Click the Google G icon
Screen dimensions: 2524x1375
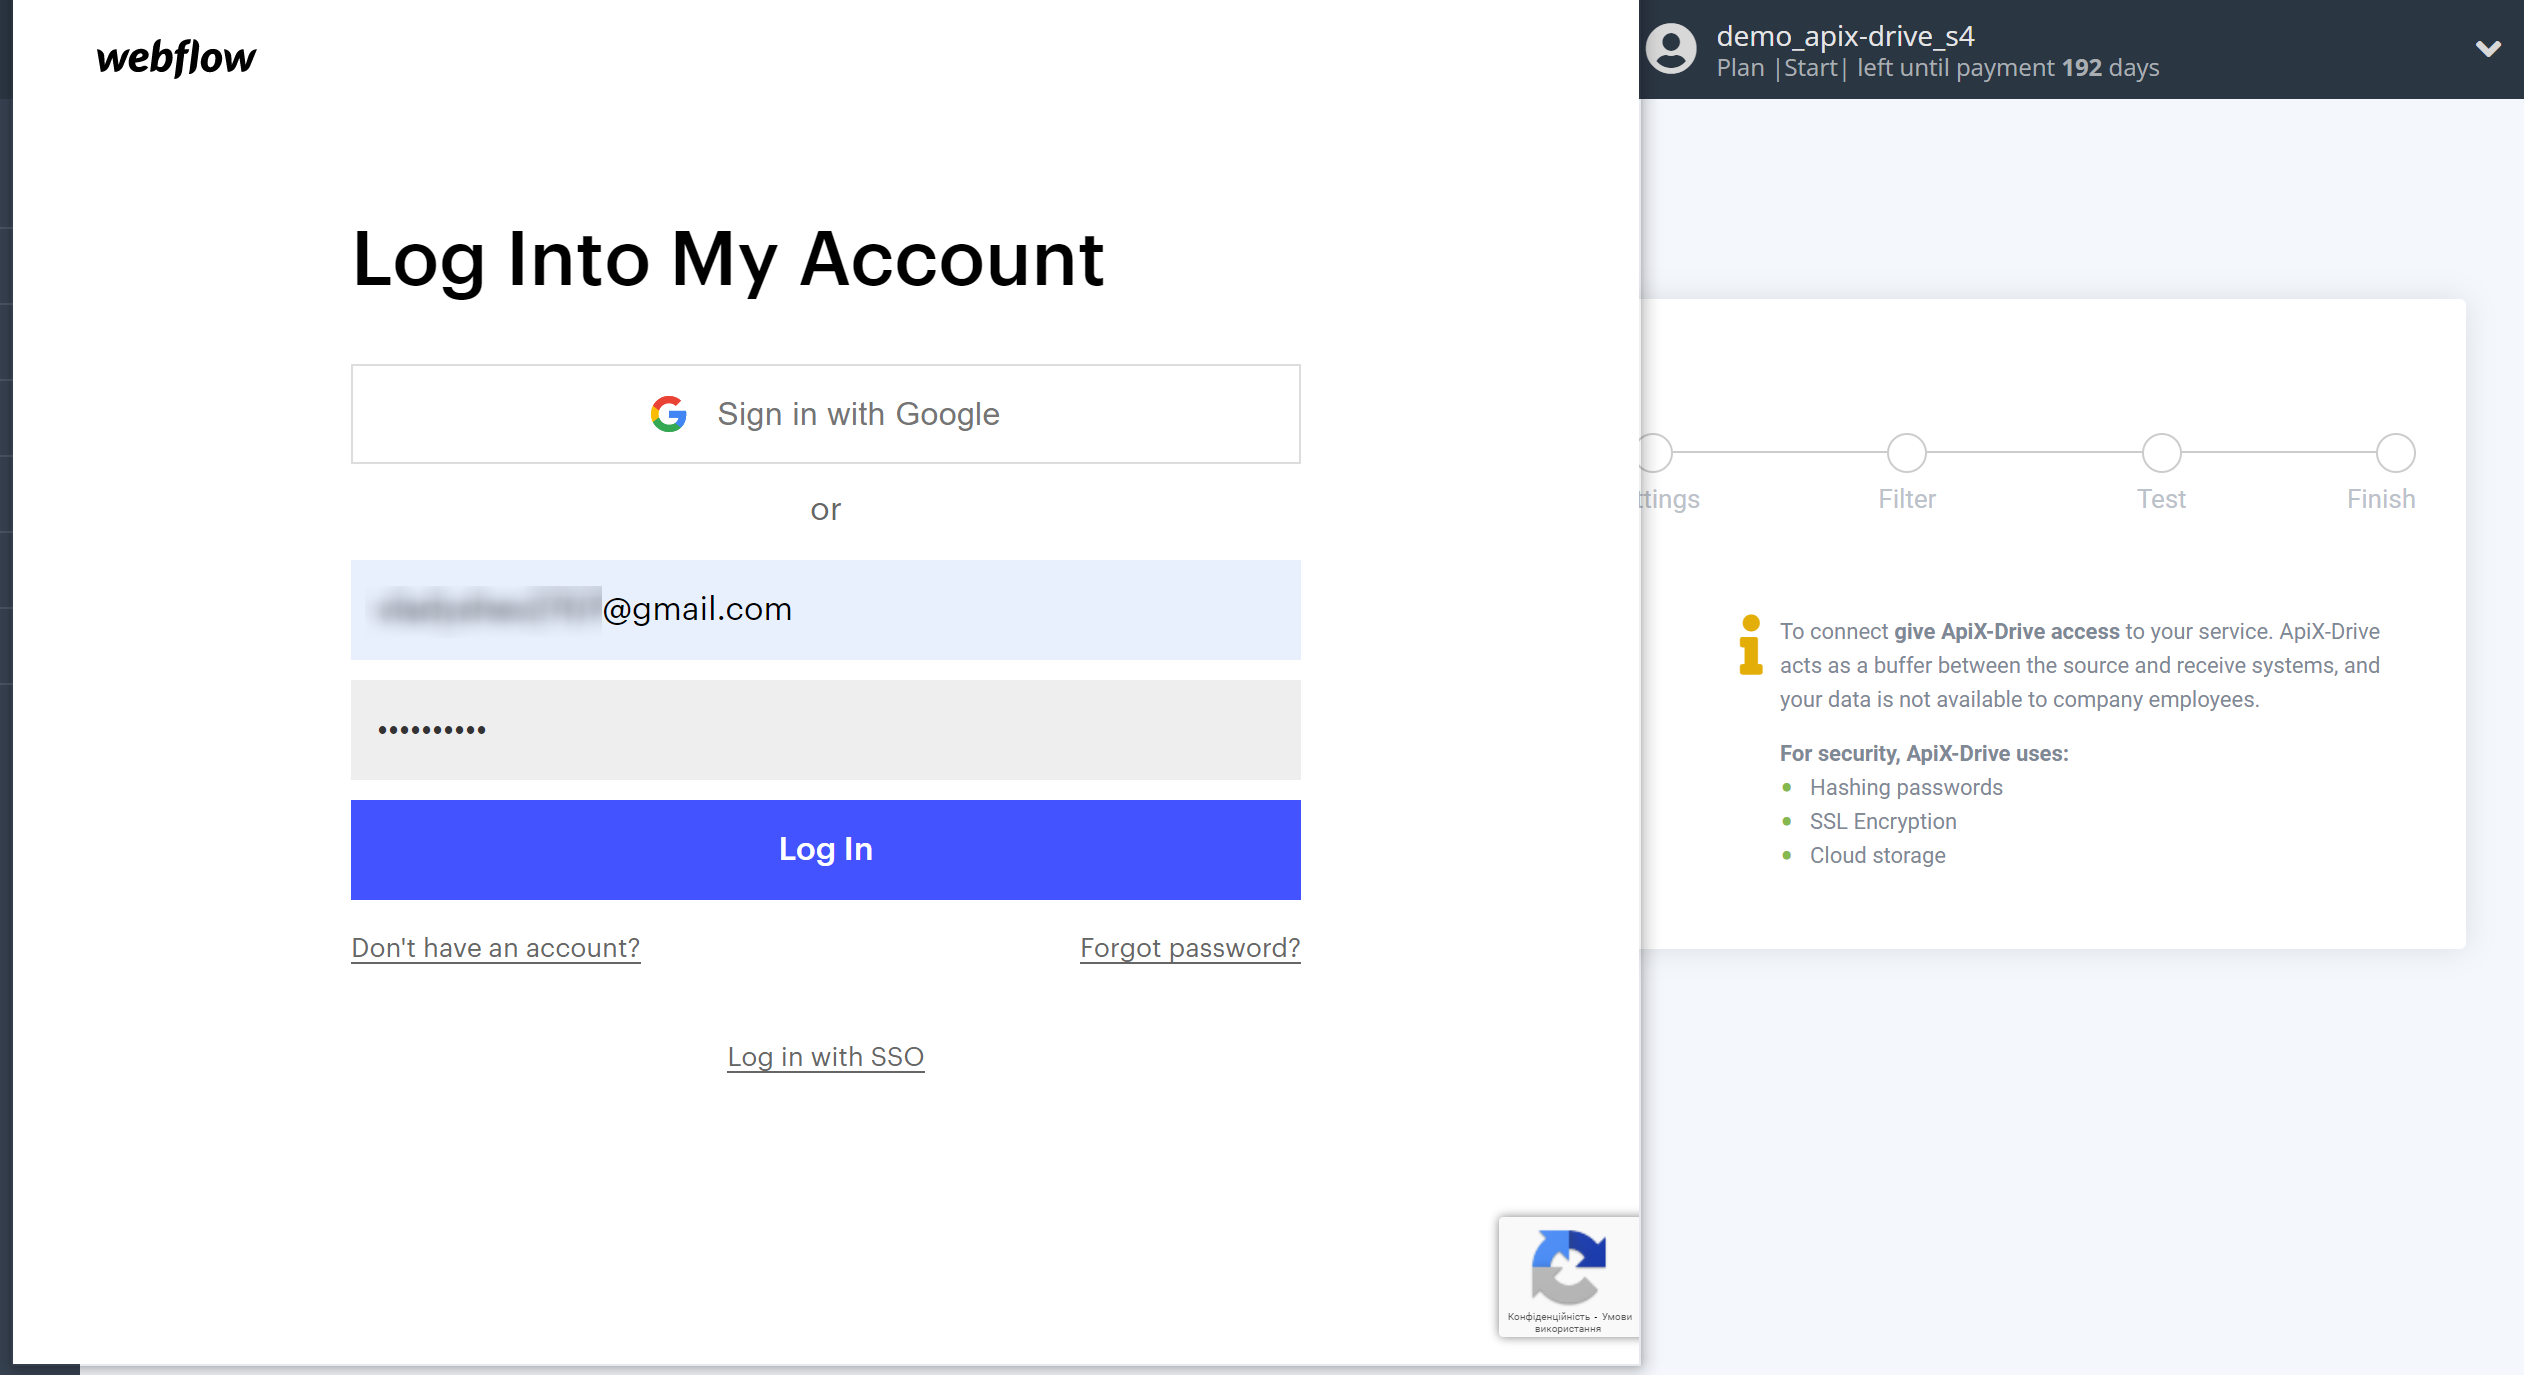[x=669, y=414]
